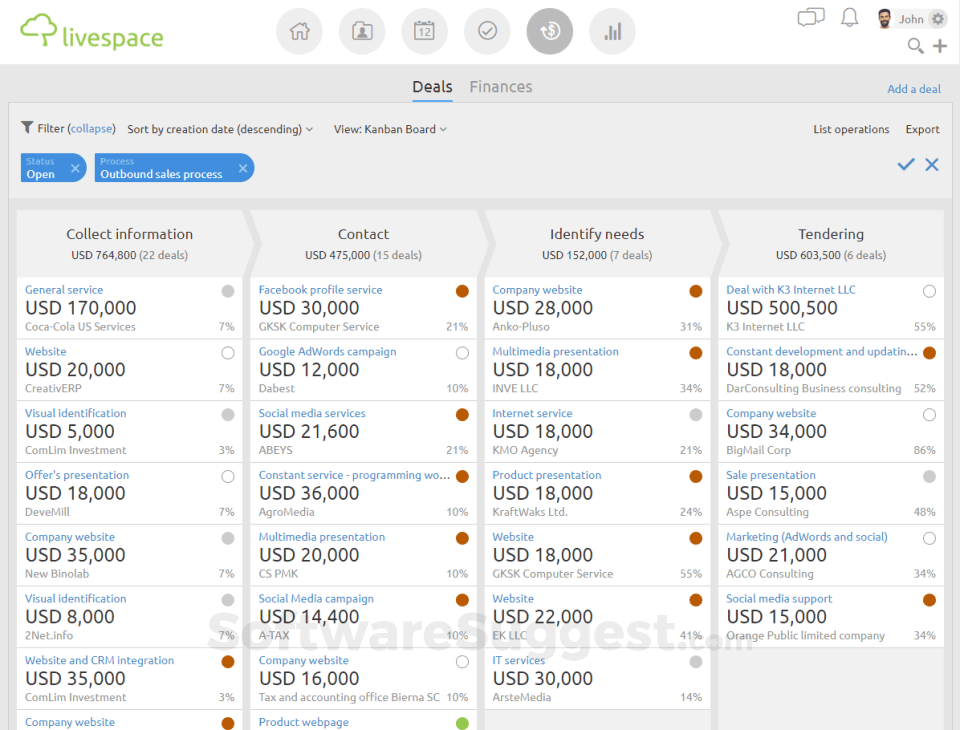Toggle status circle on Google AdWords campaign deal
Screen dimensions: 960x730
462,353
